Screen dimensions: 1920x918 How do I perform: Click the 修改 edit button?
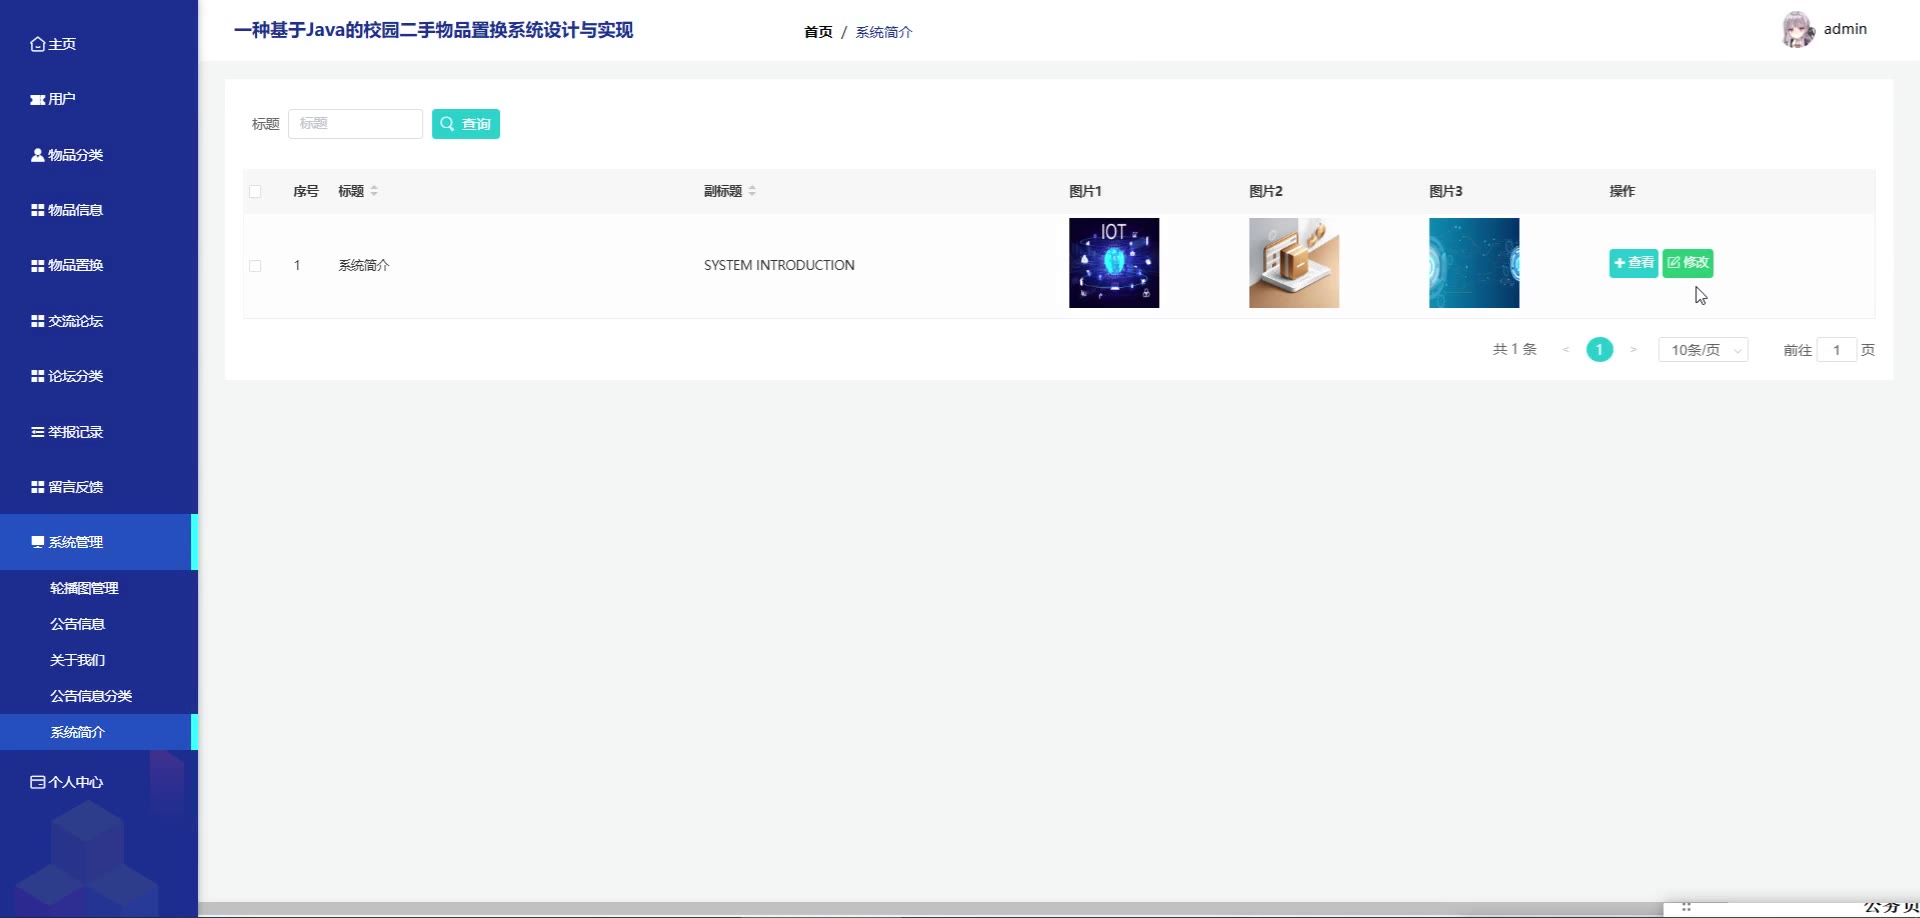coord(1688,263)
